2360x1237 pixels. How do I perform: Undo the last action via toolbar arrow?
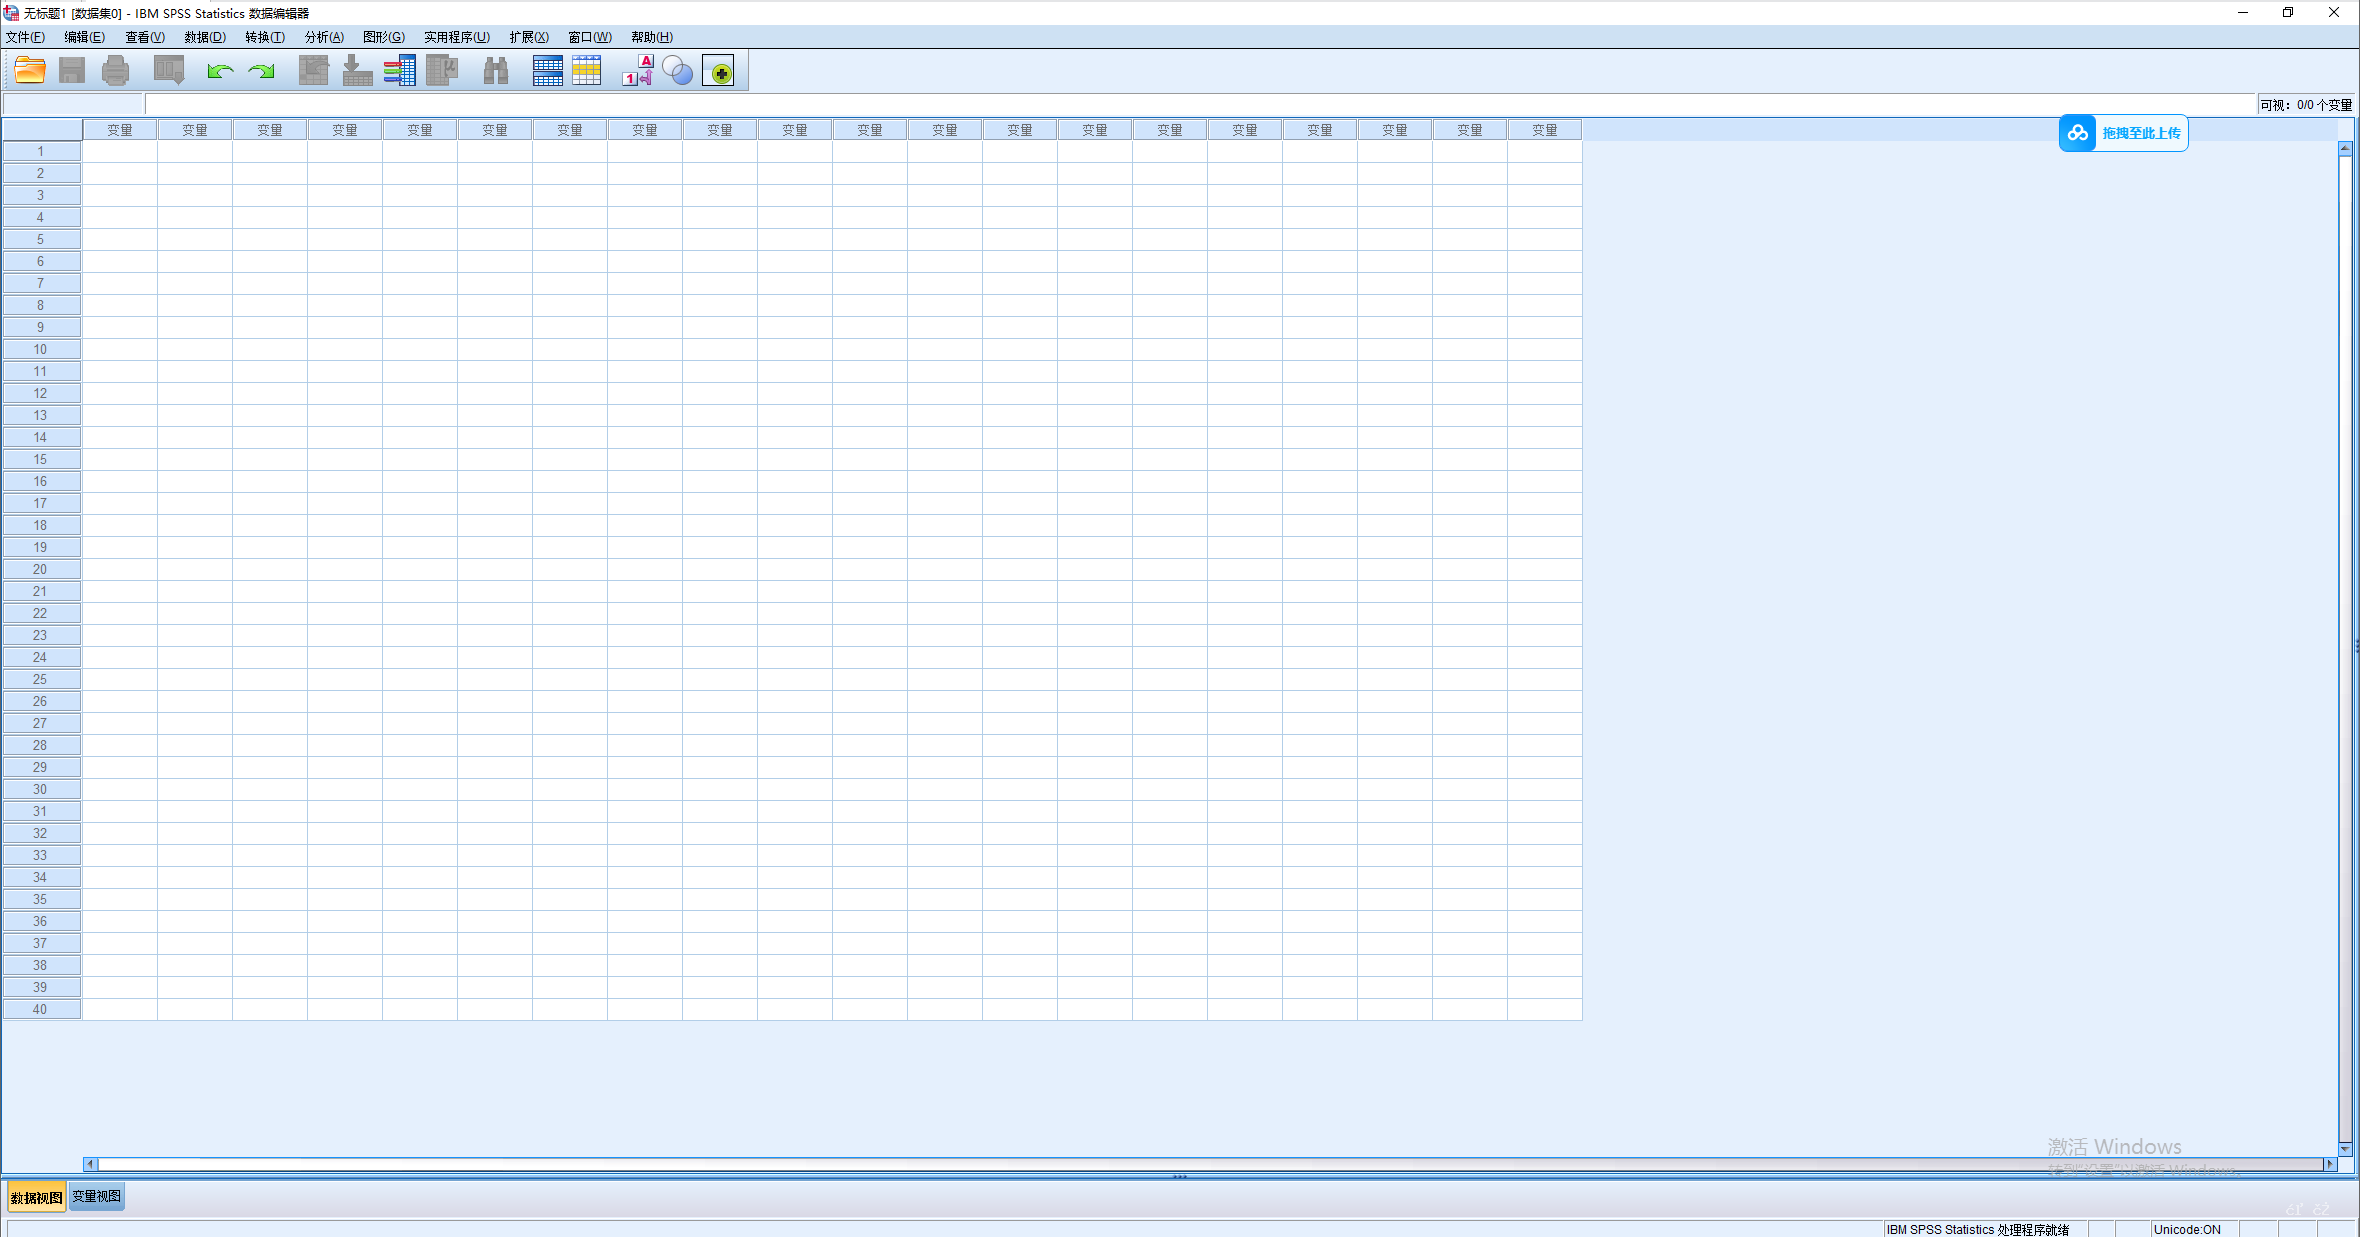point(219,70)
